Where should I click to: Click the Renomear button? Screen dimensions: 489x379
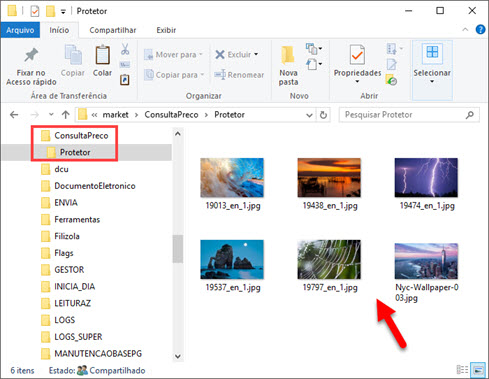(239, 75)
